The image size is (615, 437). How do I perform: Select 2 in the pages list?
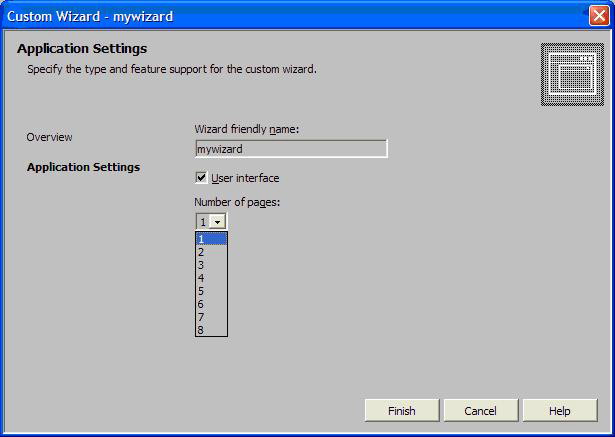(x=211, y=252)
